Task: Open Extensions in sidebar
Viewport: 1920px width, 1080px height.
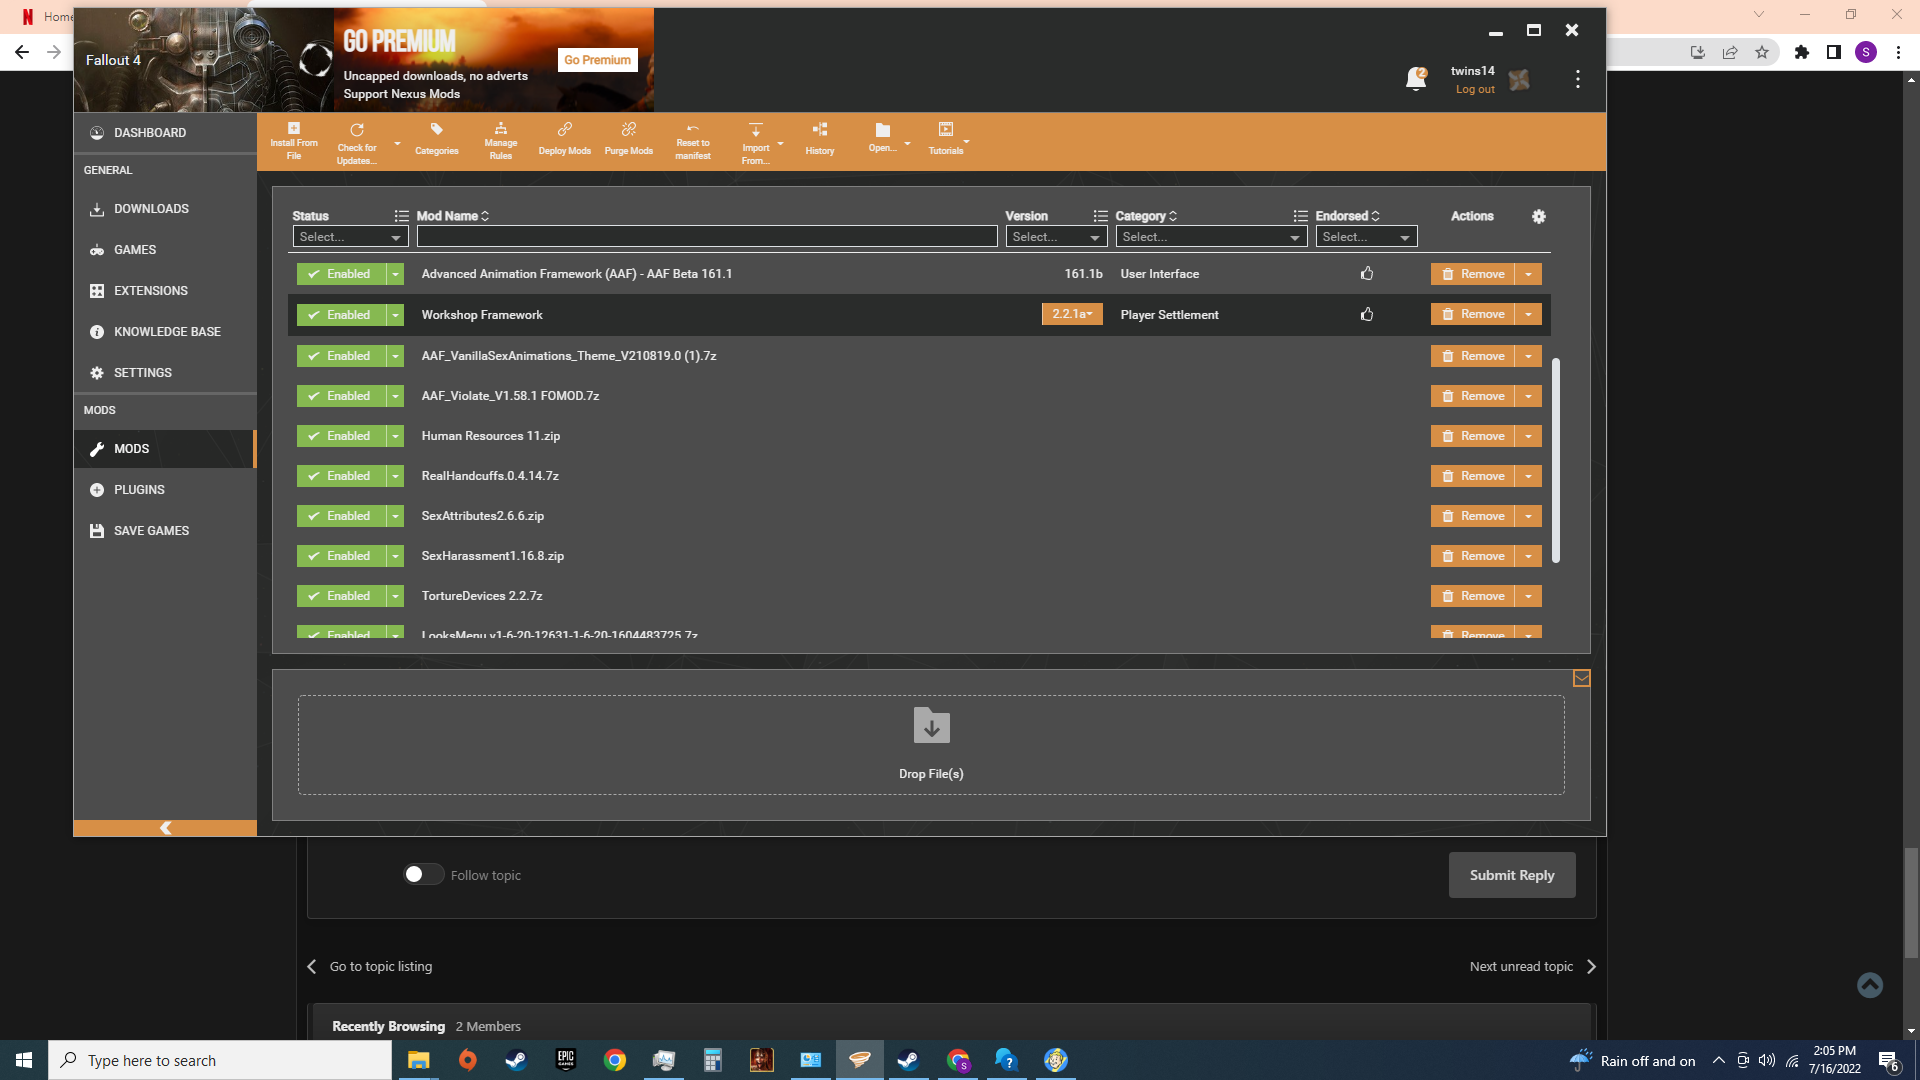Action: click(x=165, y=291)
